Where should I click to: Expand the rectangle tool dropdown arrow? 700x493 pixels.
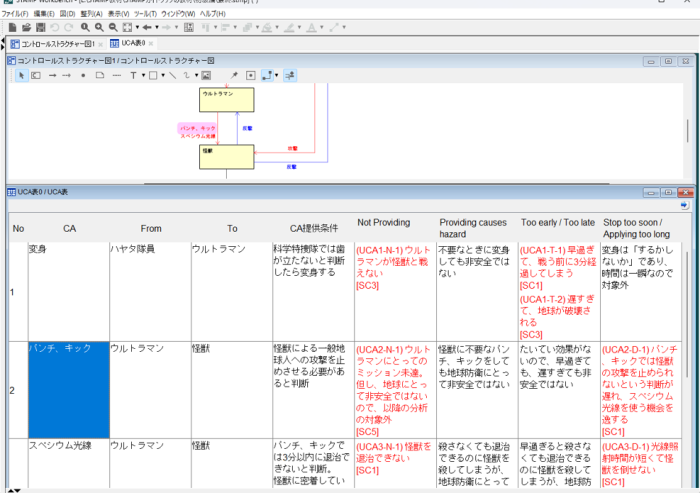pyautogui.click(x=163, y=75)
